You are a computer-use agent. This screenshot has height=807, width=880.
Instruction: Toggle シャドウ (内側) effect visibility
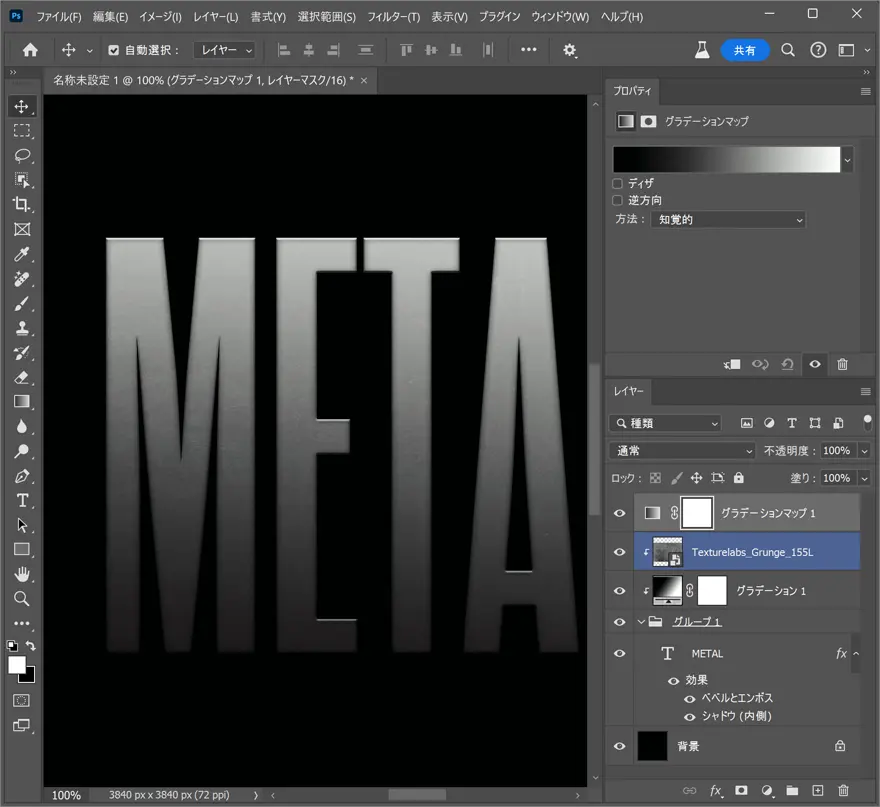(690, 717)
